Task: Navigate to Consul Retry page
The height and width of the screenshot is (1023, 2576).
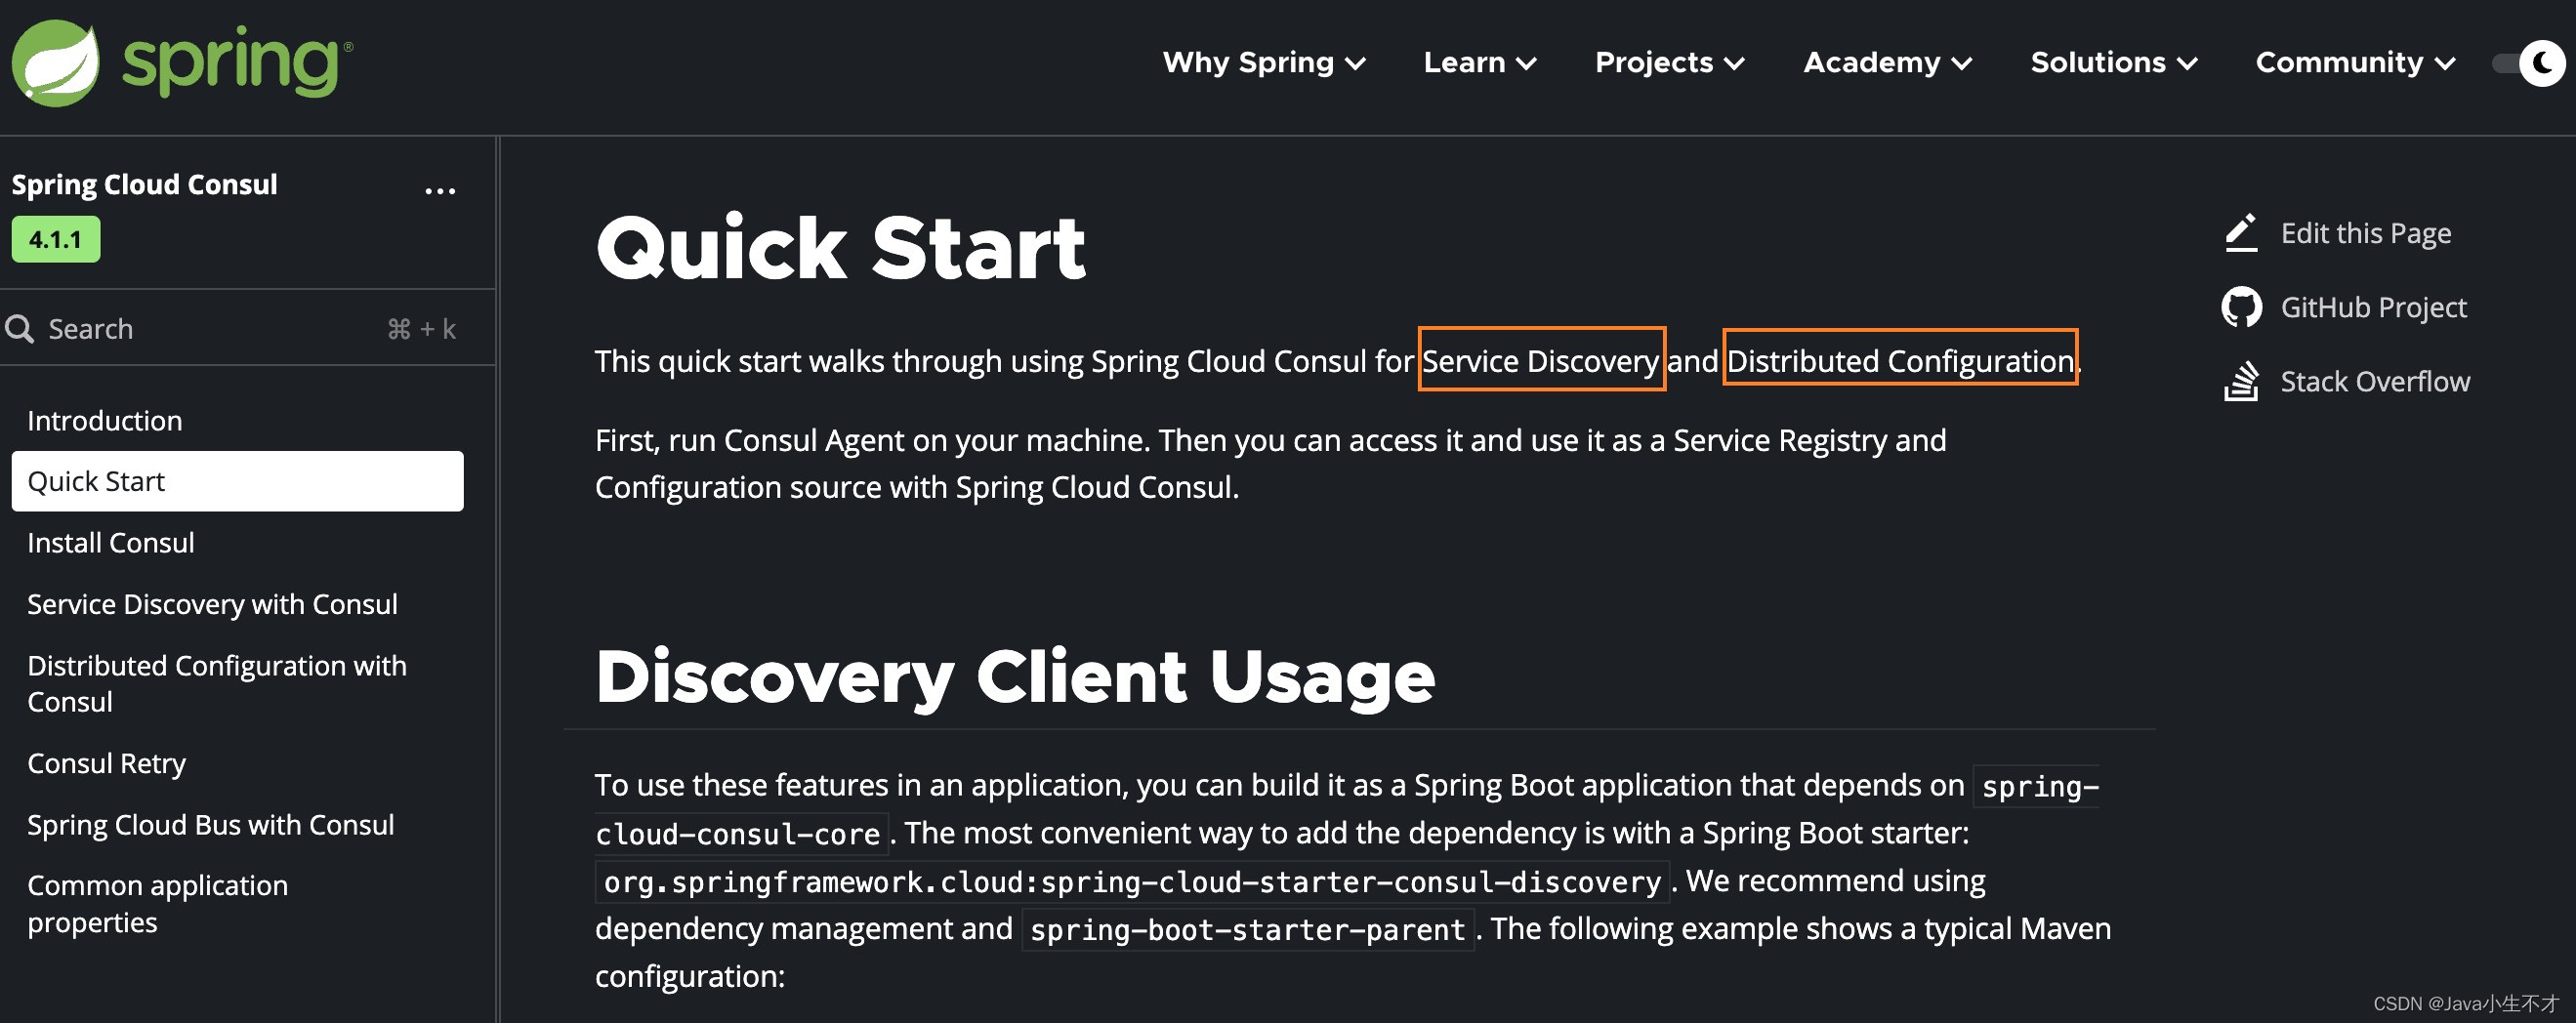Action: point(107,763)
